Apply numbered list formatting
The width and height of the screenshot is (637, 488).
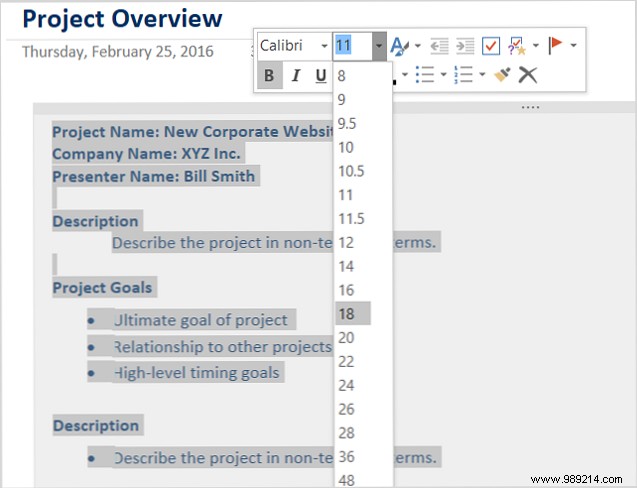463,75
